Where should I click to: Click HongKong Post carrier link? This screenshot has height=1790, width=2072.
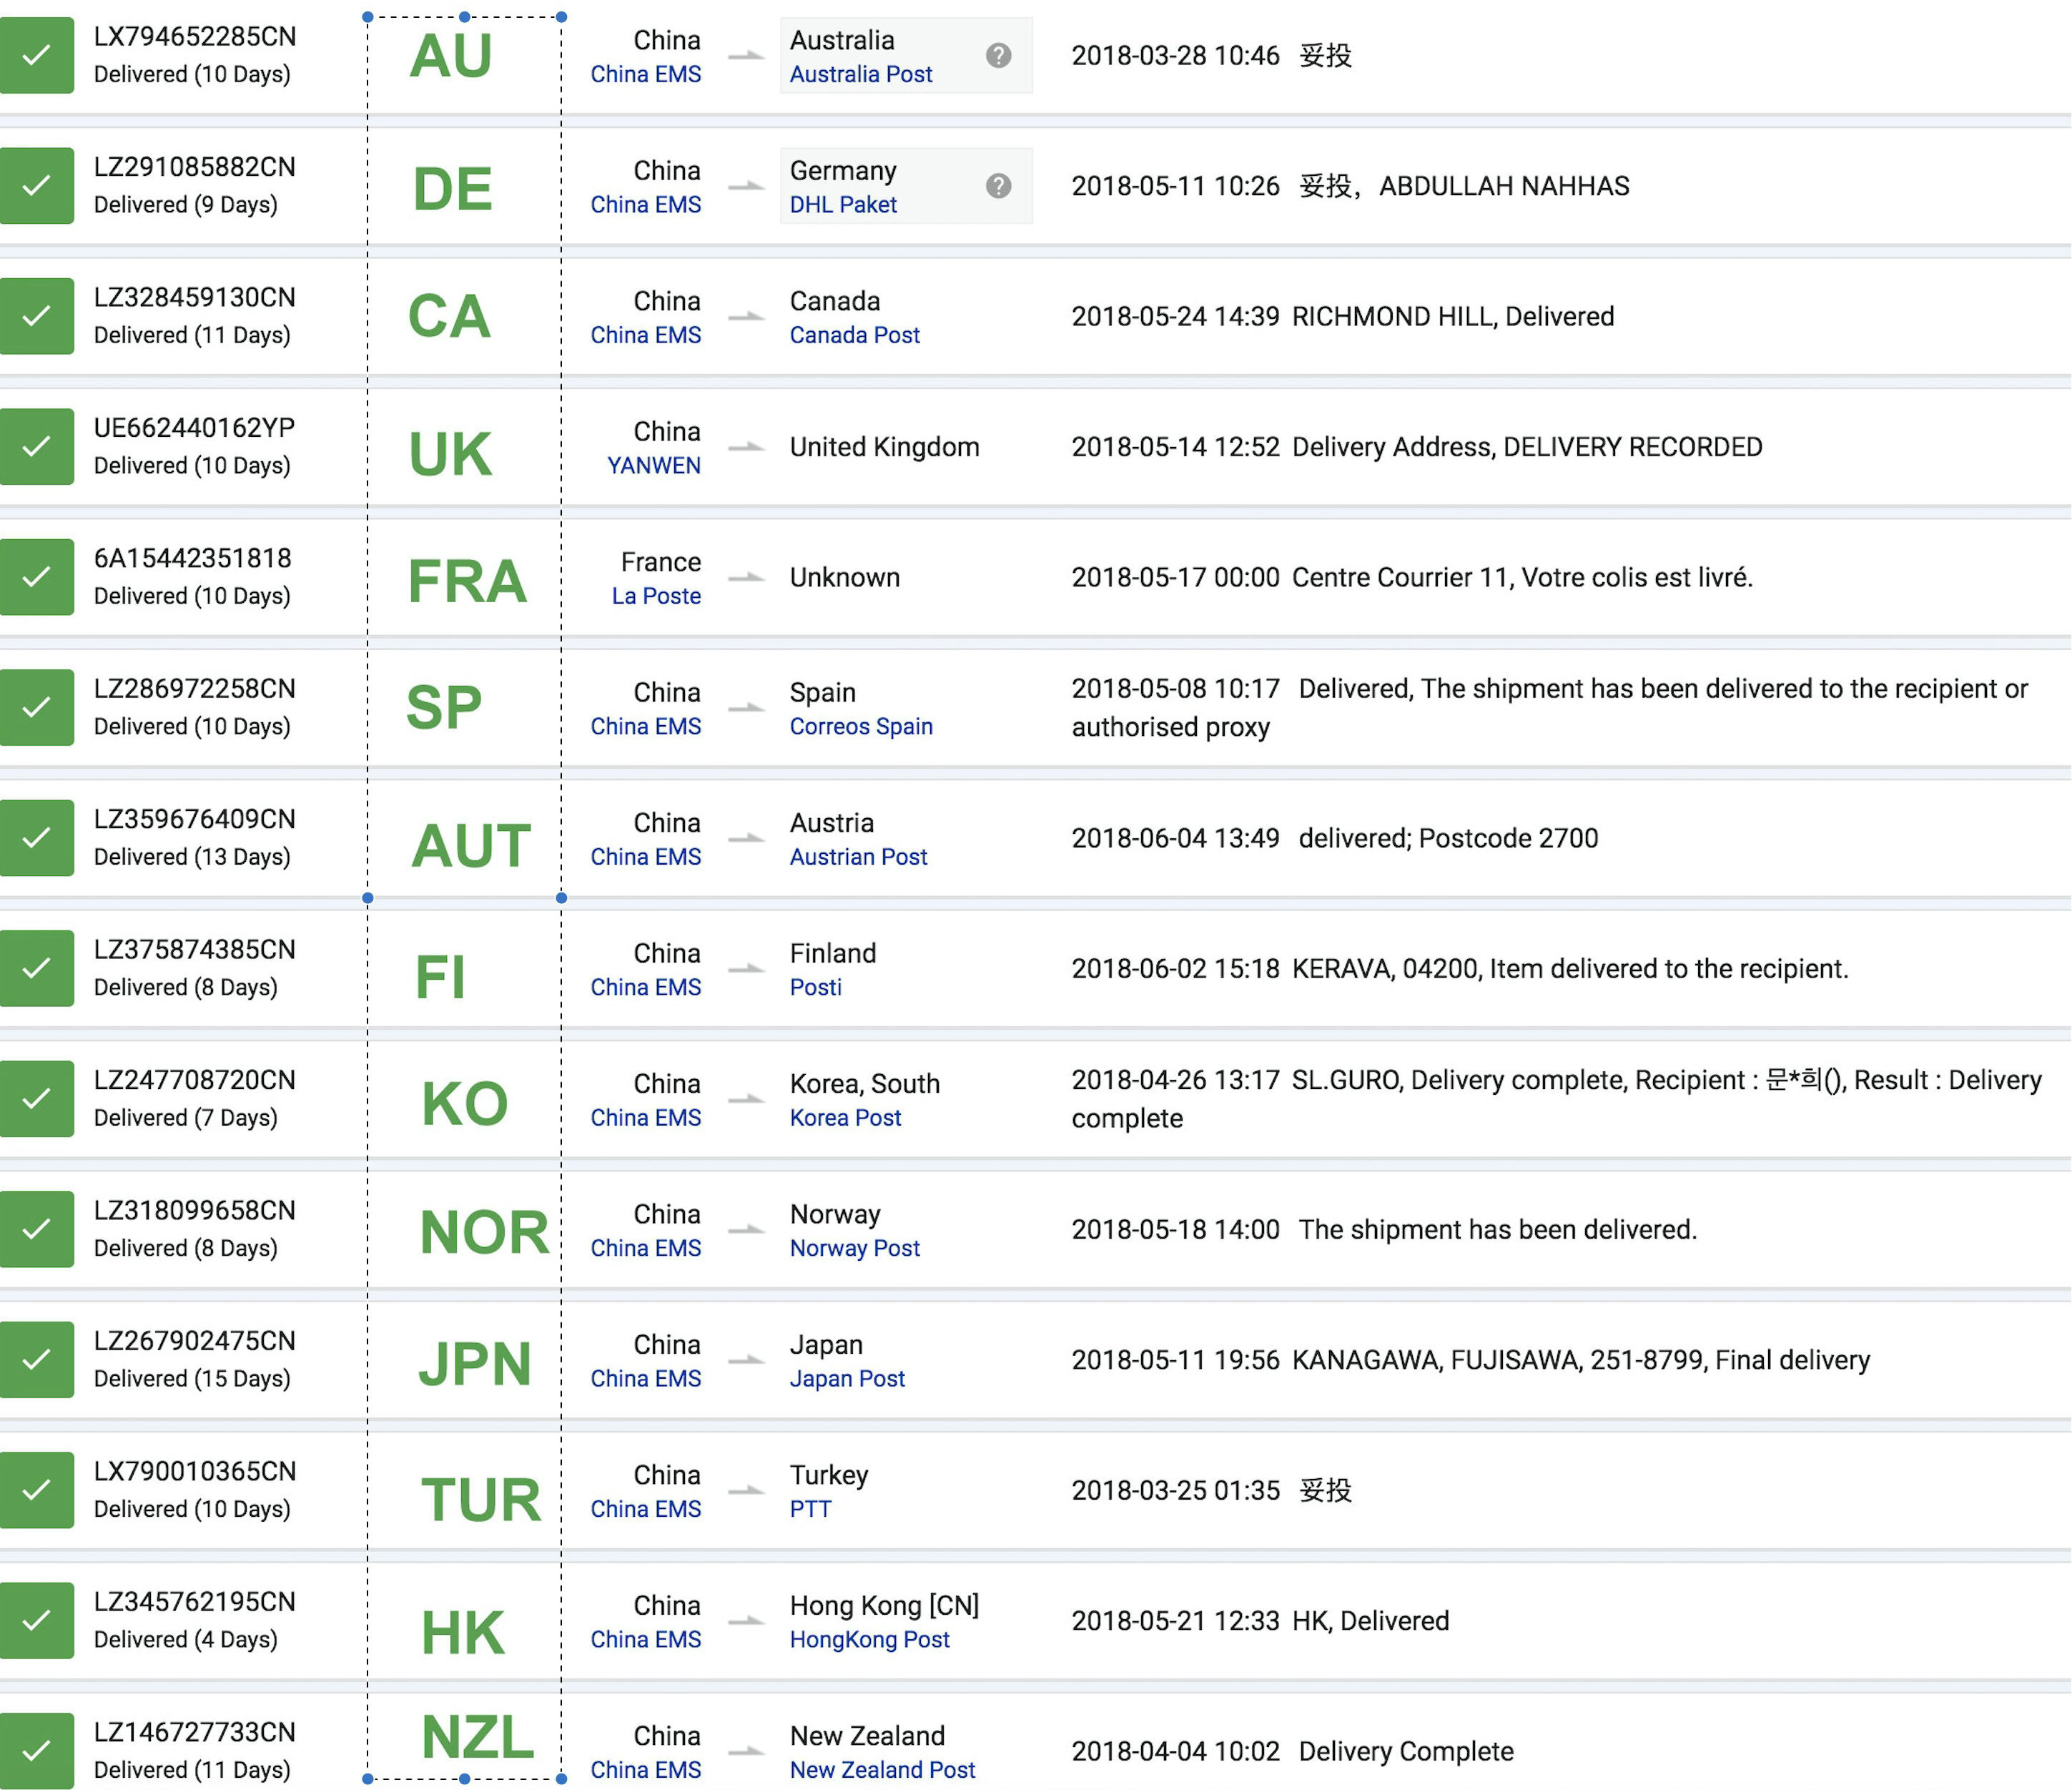click(x=869, y=1639)
